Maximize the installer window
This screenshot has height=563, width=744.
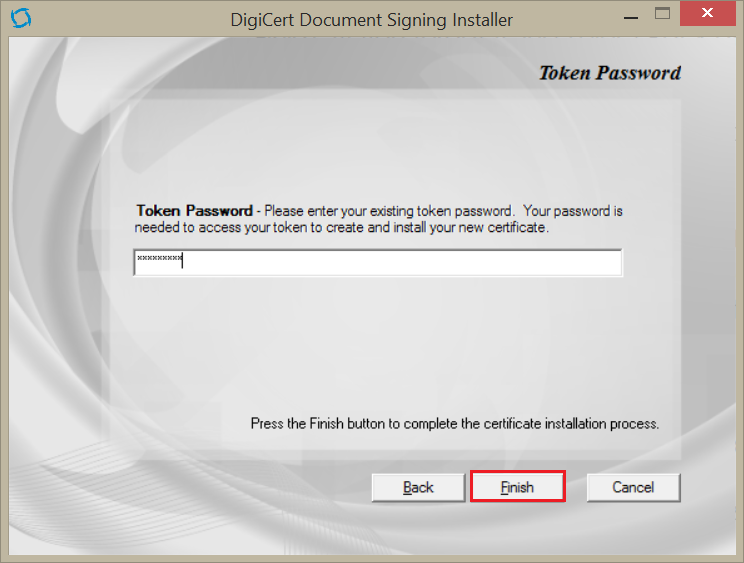662,14
